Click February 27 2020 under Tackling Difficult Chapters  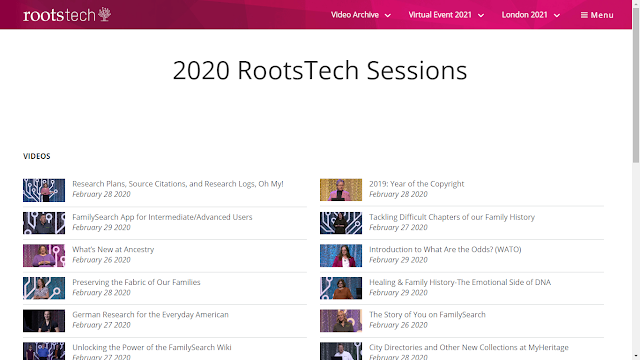(398, 227)
